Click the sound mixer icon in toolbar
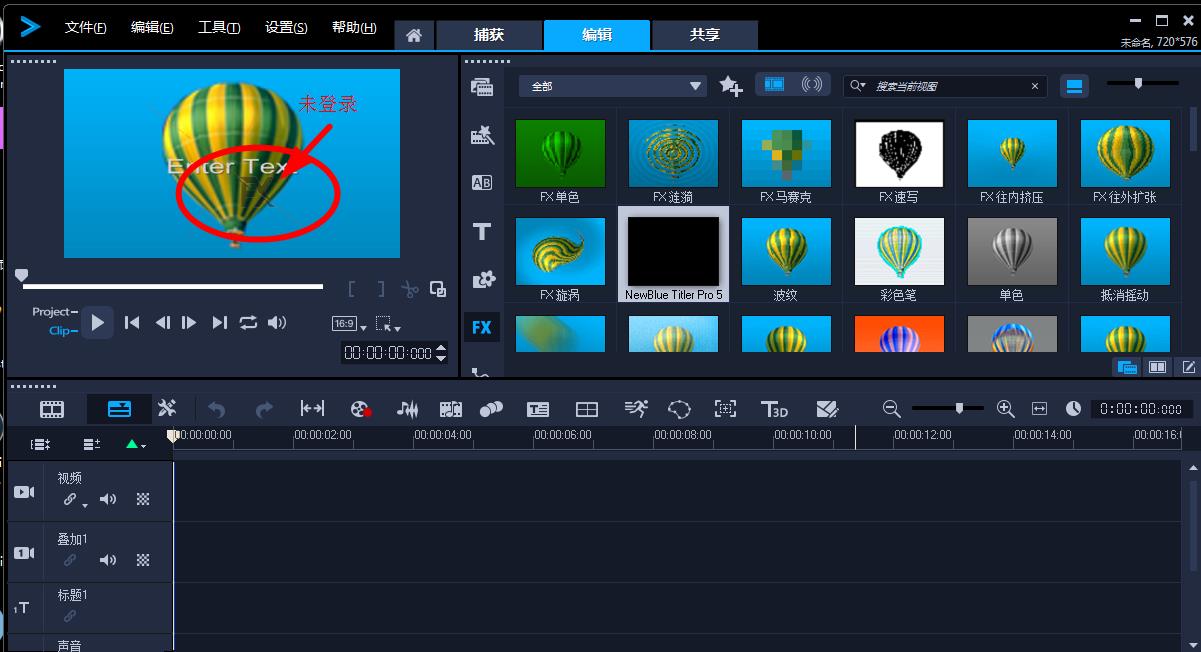The height and width of the screenshot is (652, 1201). [x=407, y=409]
